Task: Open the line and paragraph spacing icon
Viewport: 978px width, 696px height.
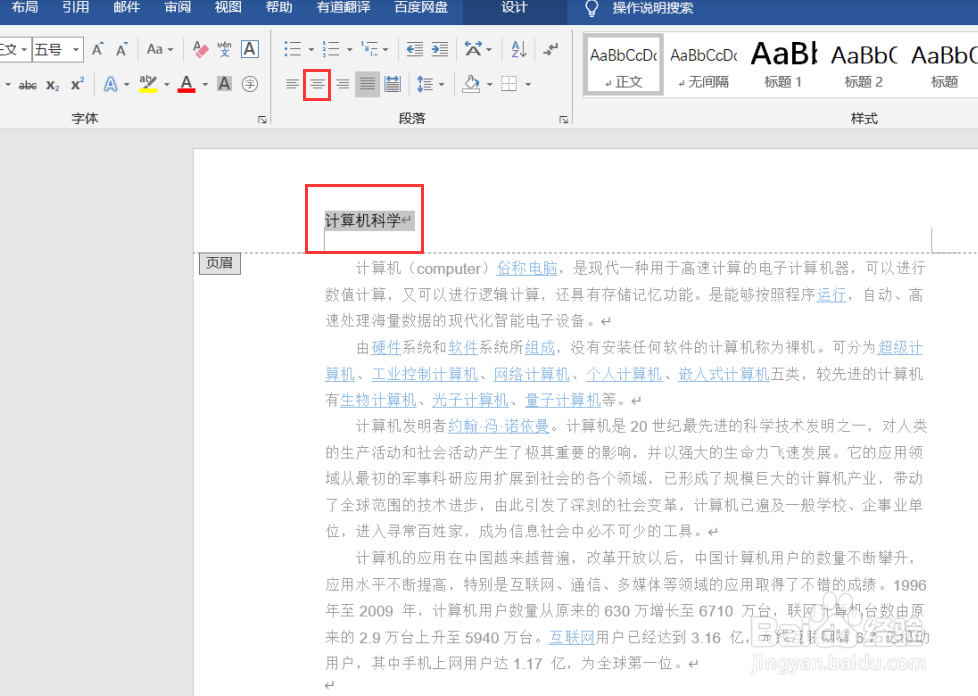Action: click(x=425, y=84)
